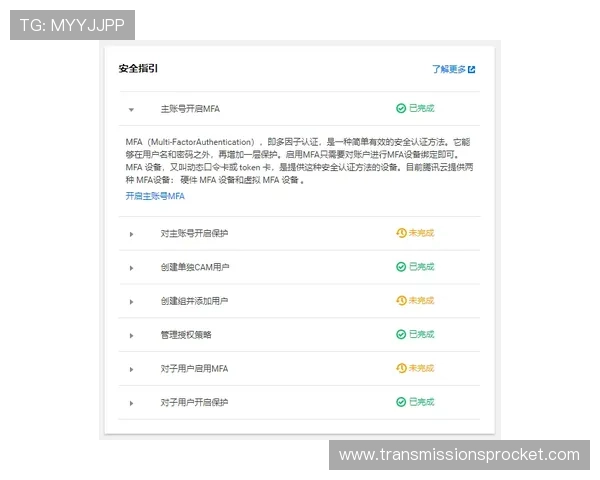Click 已完成 status on 主账号开启MFA row
The height and width of the screenshot is (480, 600).
[422, 108]
